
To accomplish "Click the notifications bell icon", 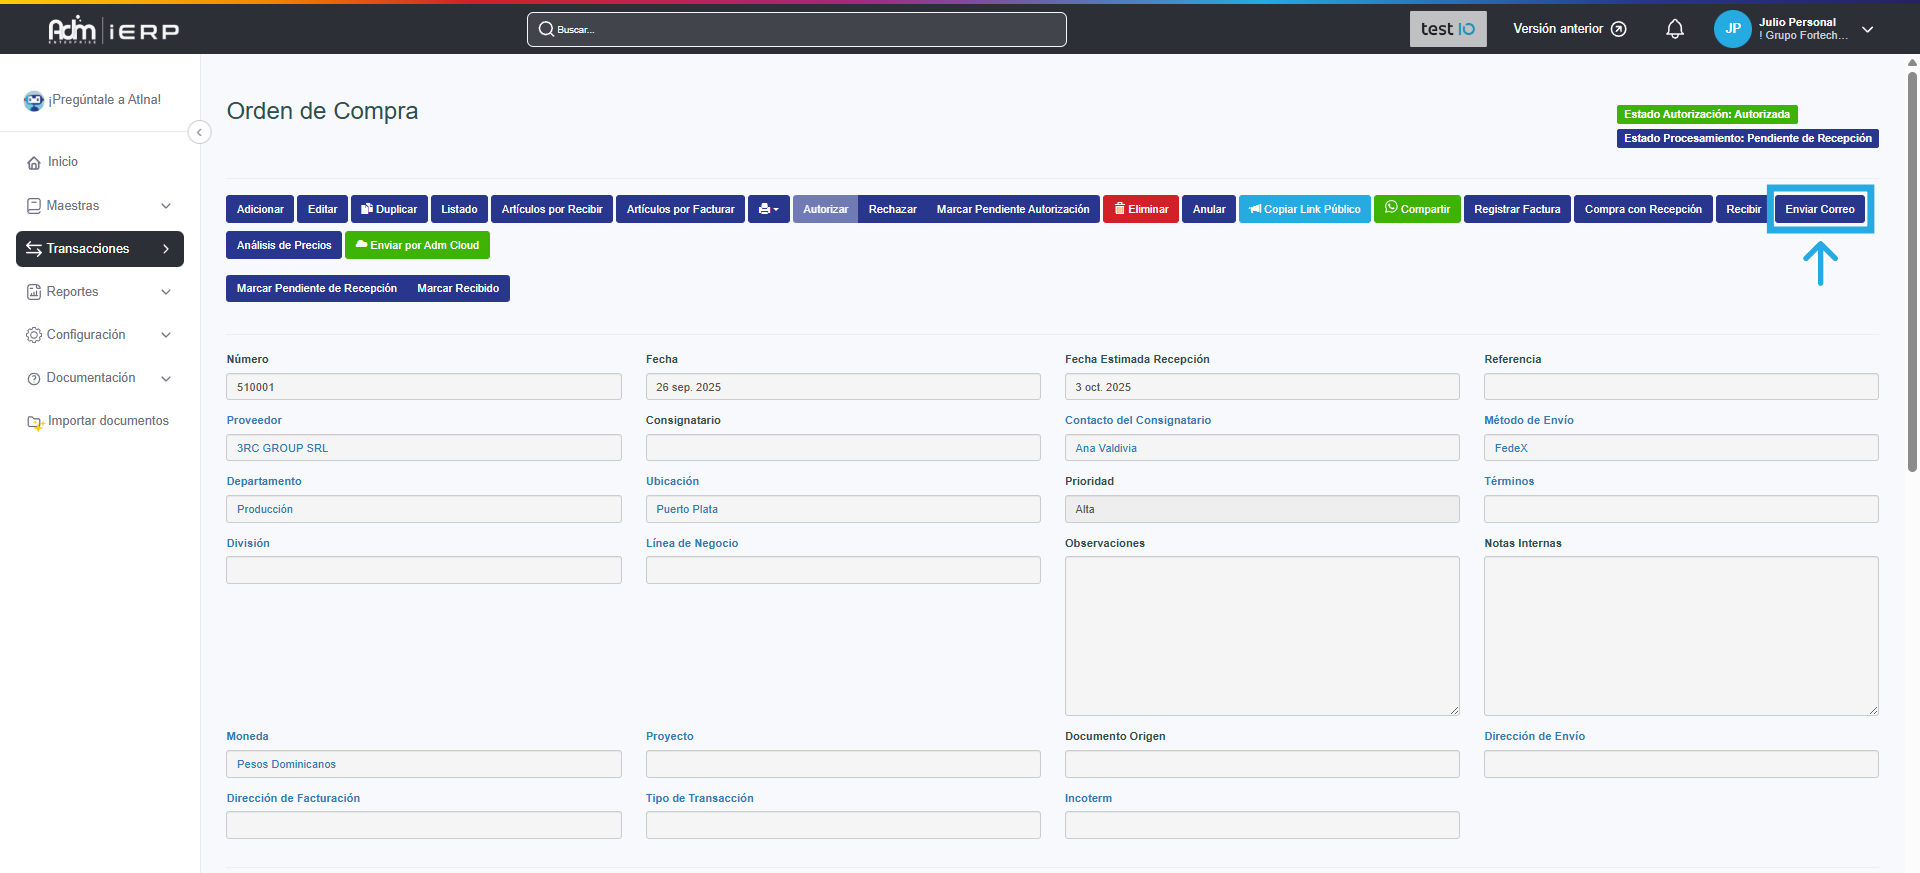I will point(1674,29).
